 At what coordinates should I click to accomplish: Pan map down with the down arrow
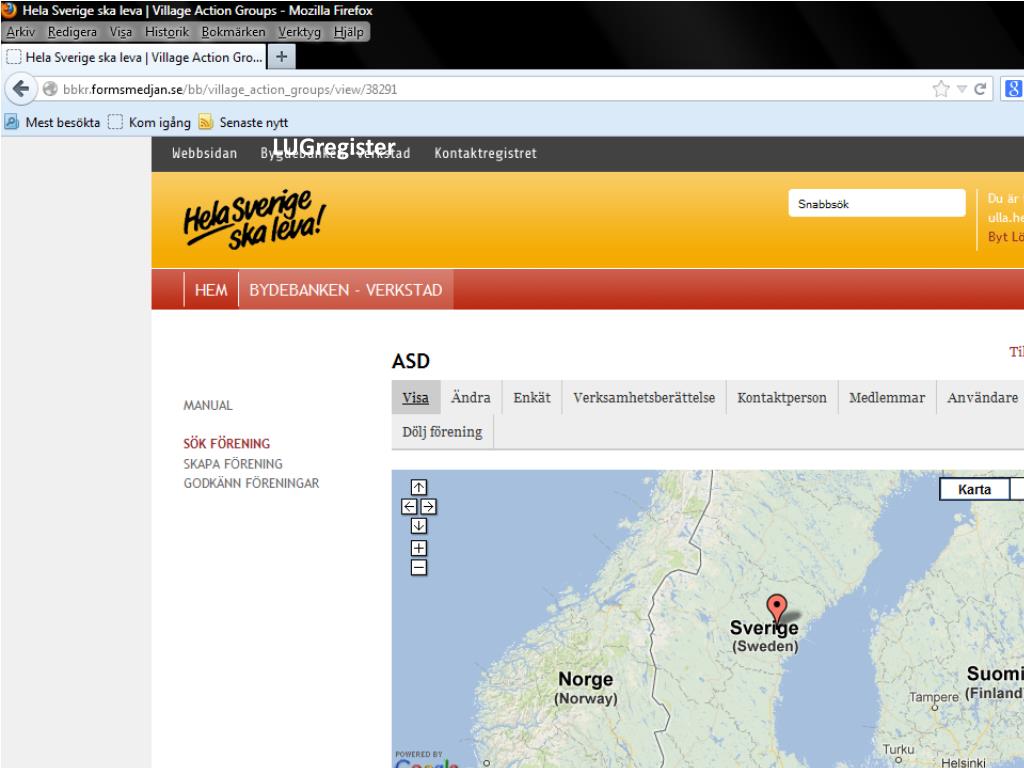coord(419,526)
